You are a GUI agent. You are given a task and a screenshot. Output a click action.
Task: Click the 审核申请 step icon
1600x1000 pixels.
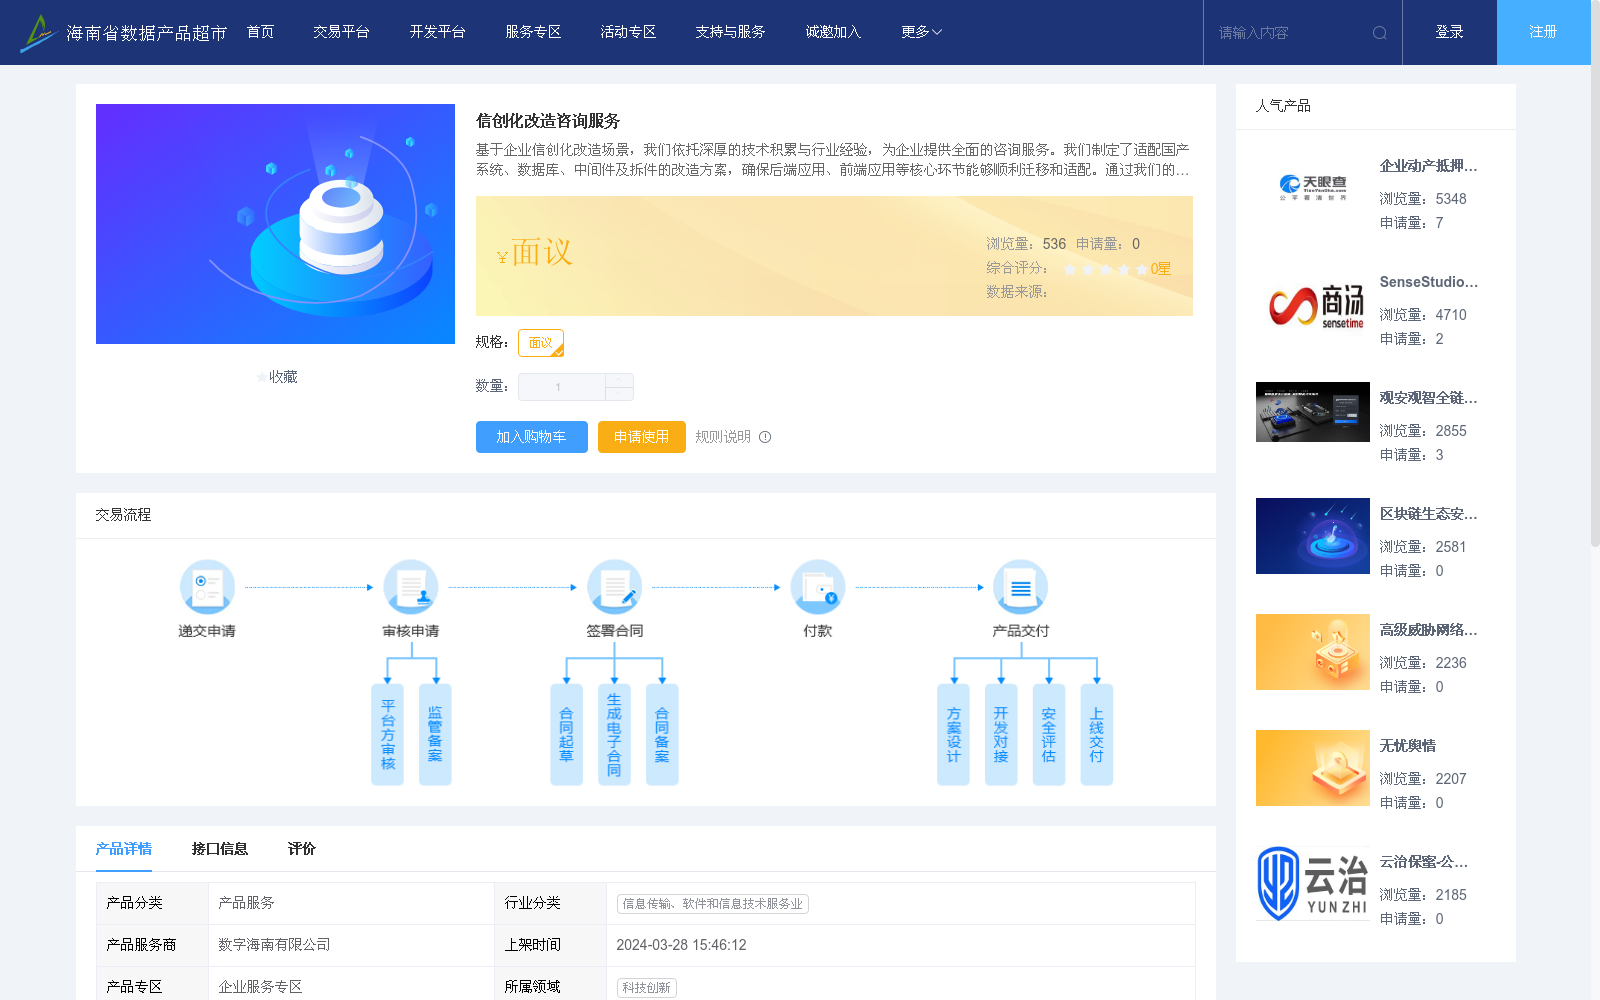coord(411,587)
